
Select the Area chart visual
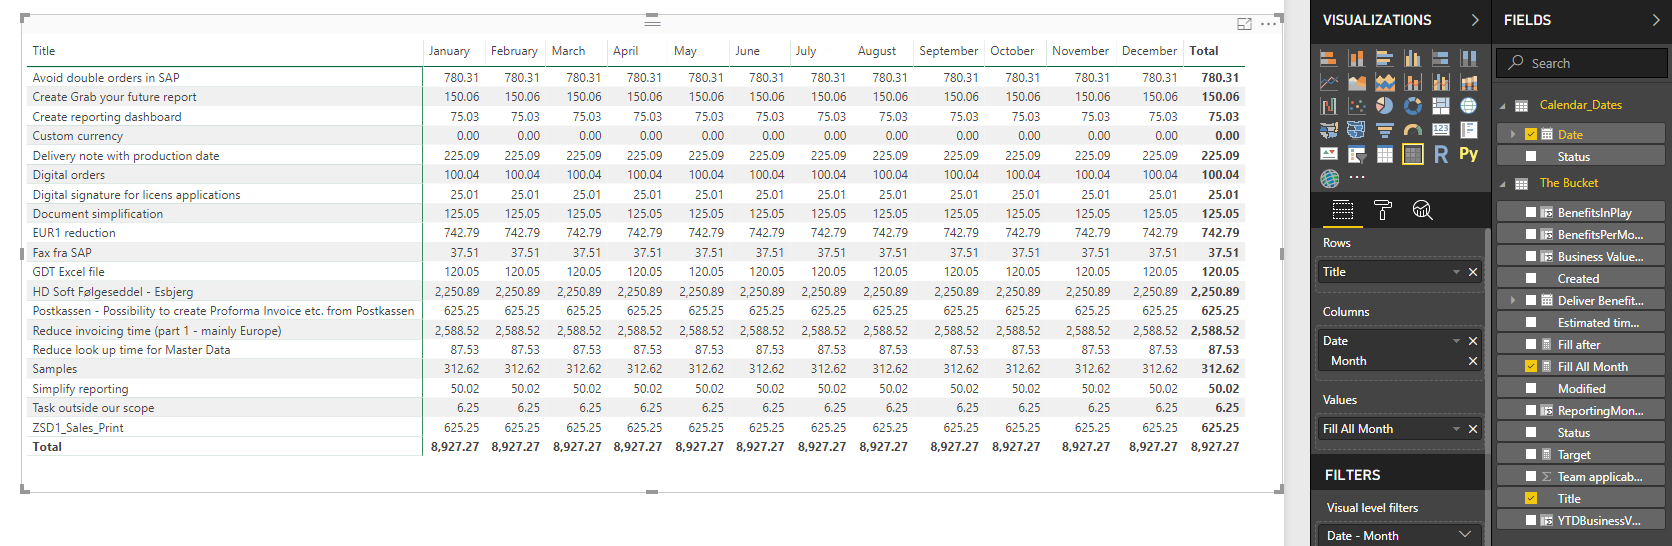(x=1357, y=82)
